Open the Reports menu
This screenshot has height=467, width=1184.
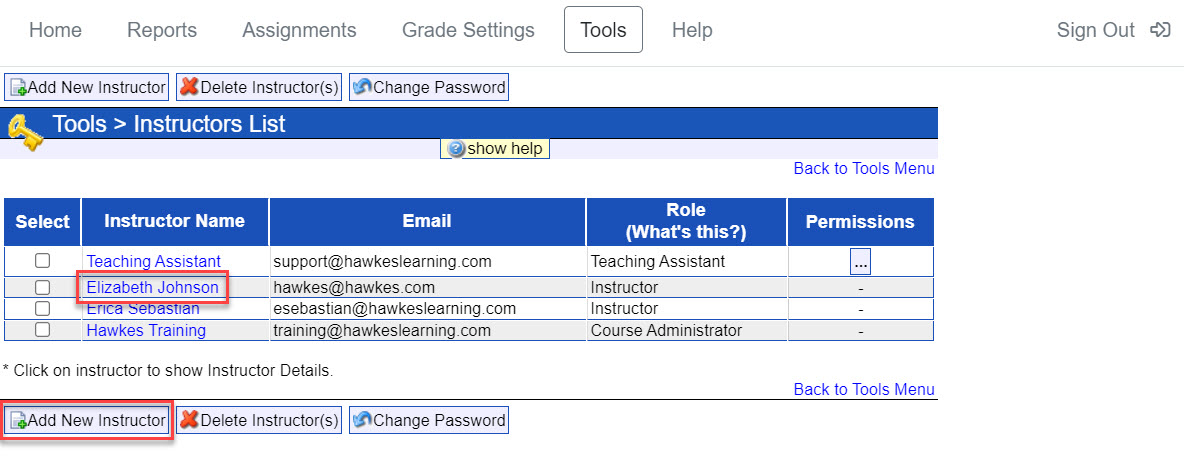click(161, 30)
